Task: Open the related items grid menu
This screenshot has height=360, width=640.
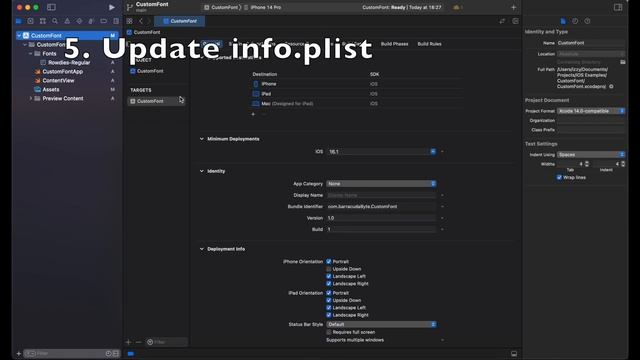Action: click(129, 21)
